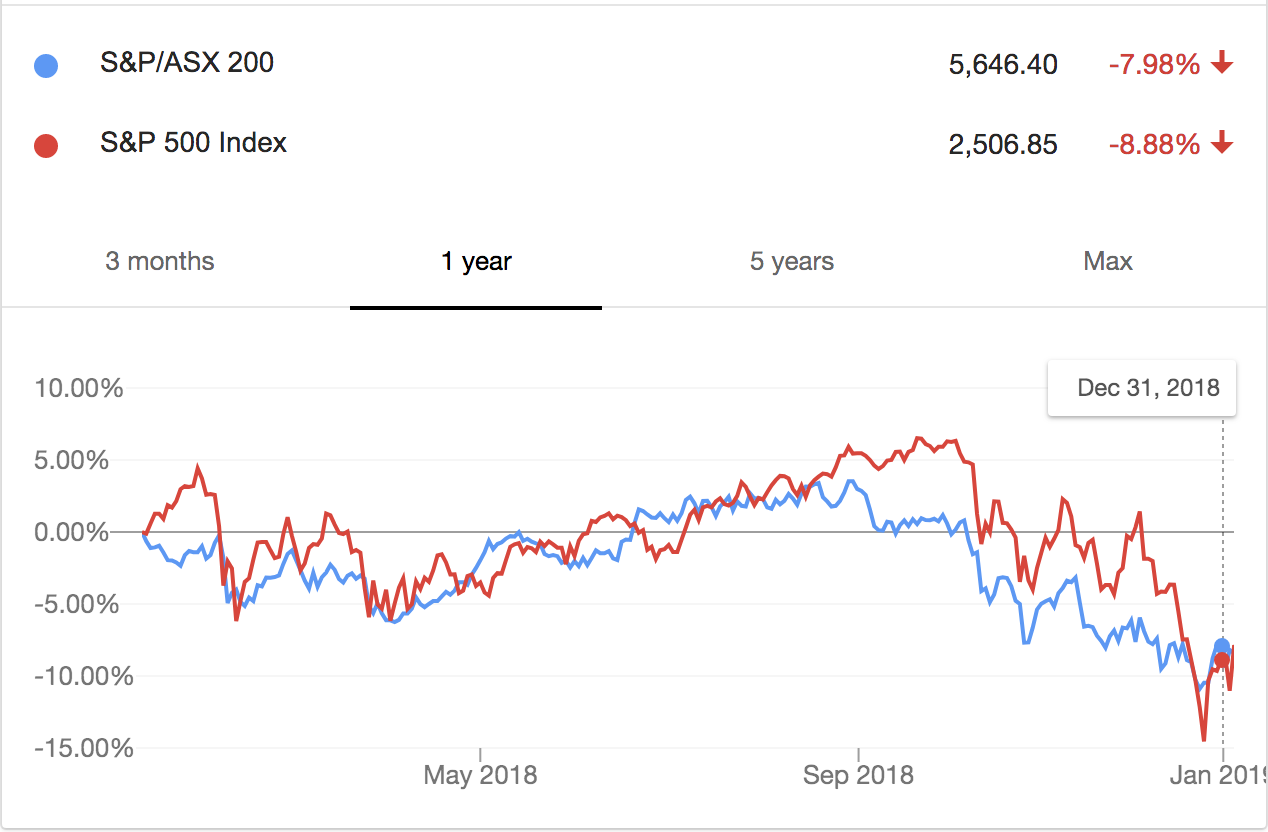The width and height of the screenshot is (1268, 832).
Task: Click the -8.88% change figure
Action: [1153, 145]
